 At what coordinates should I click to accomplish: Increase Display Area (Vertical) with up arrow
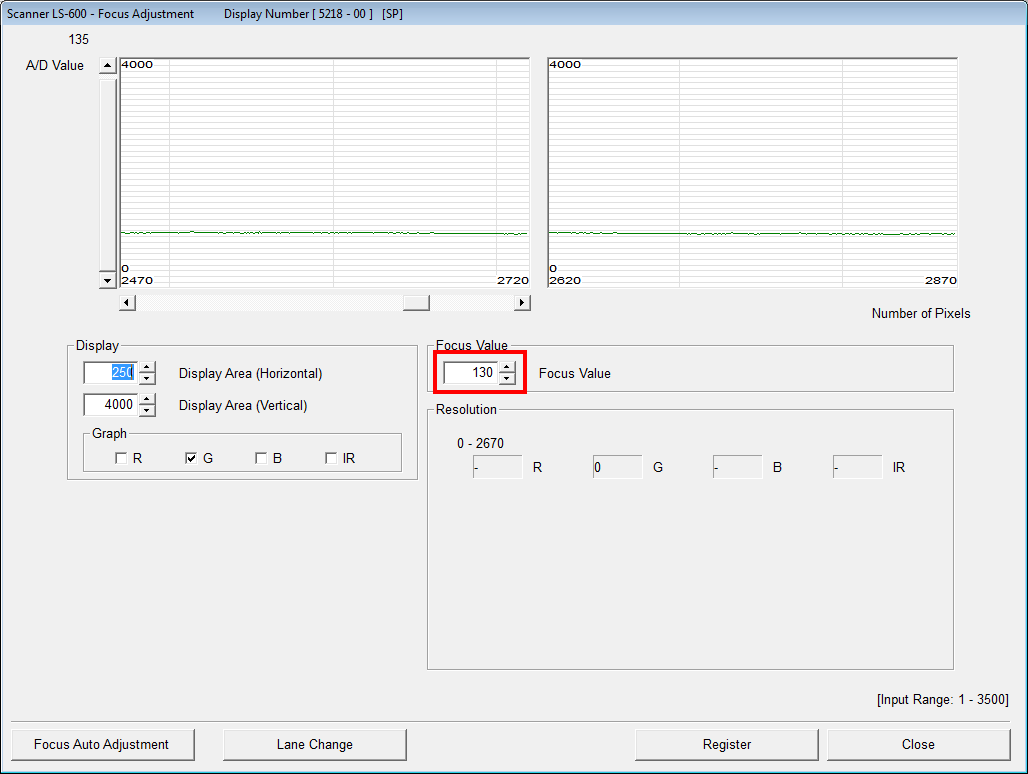coord(148,399)
